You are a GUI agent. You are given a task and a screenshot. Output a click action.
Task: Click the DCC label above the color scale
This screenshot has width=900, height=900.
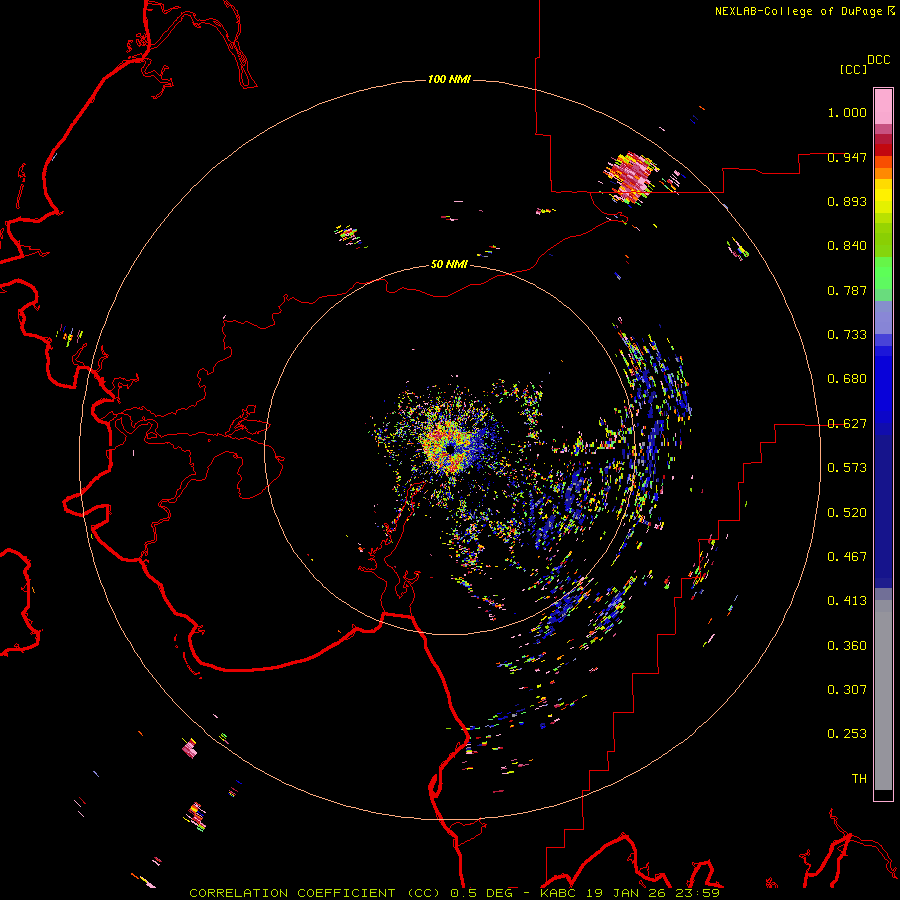point(879,60)
